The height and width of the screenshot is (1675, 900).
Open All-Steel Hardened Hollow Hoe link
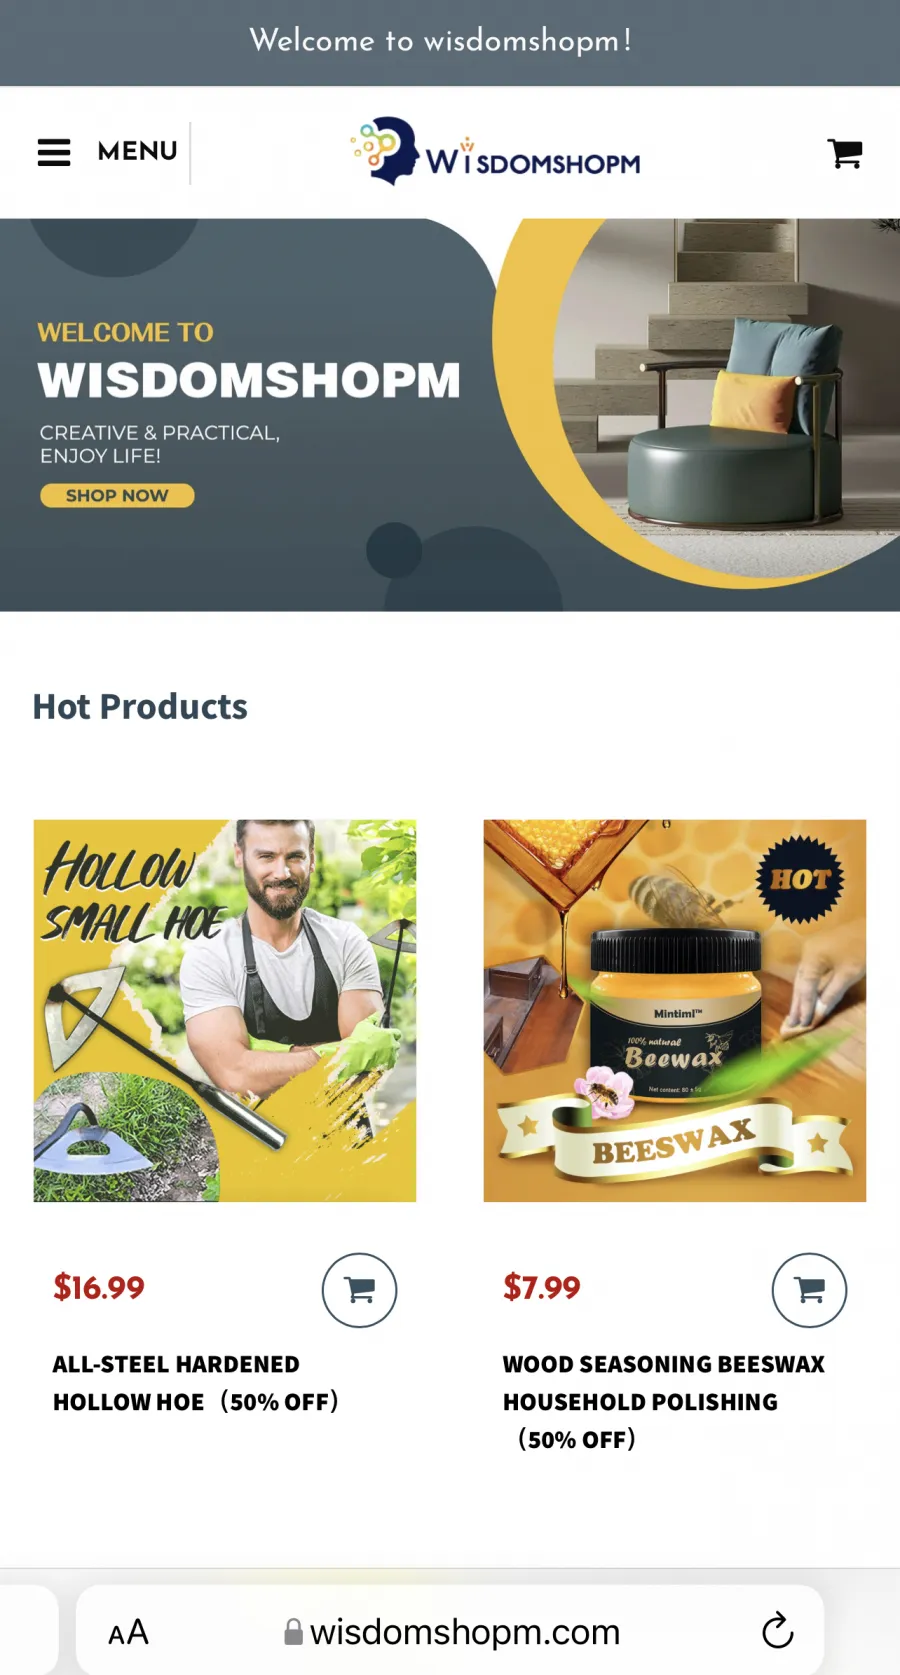coord(195,1383)
